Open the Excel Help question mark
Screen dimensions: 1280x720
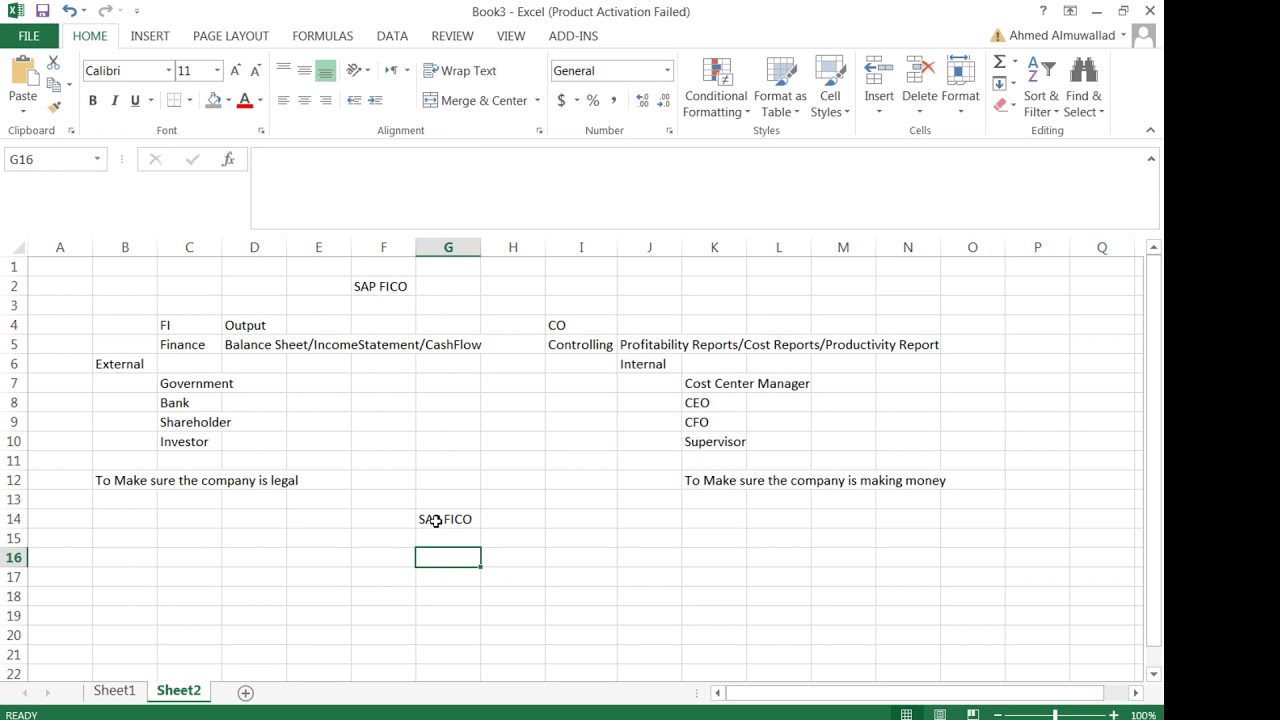1043,11
